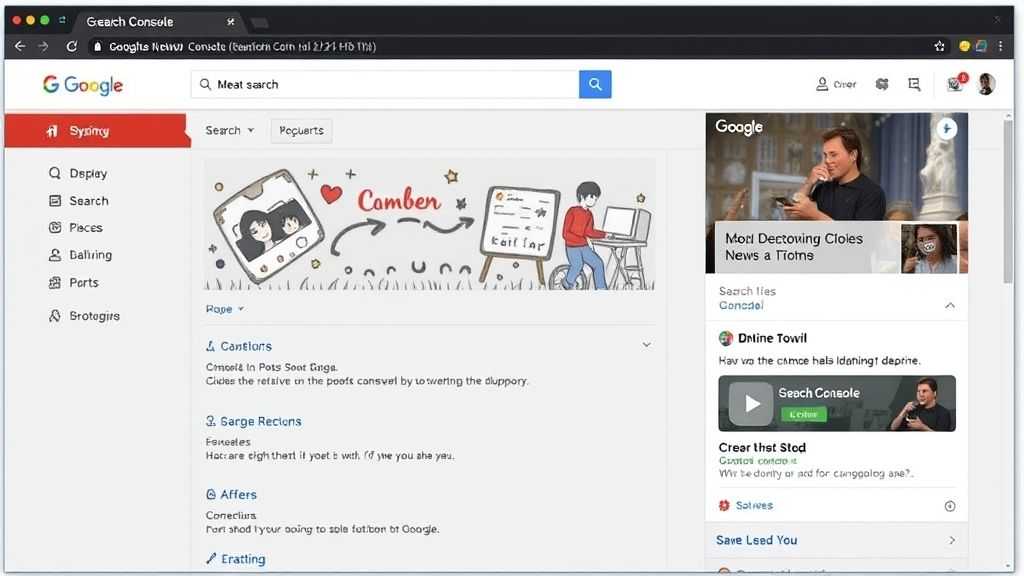This screenshot has height=576, width=1024.
Task: Click the blue search magnifier button
Action: tap(595, 84)
